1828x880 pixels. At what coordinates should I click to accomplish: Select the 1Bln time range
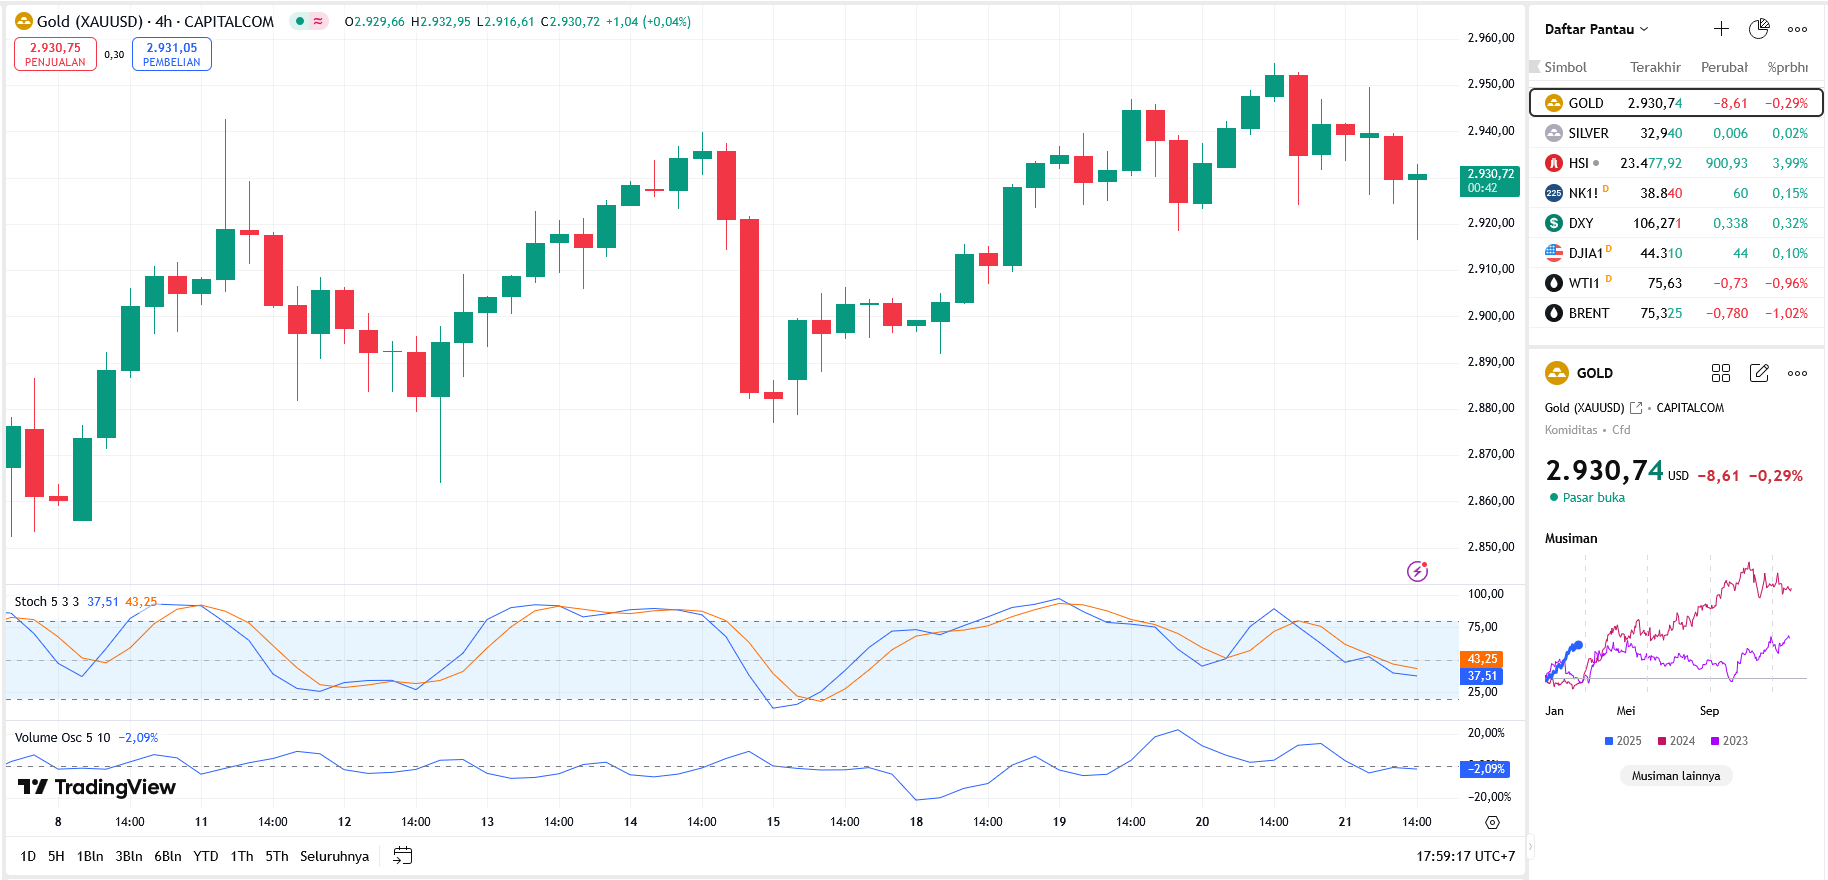90,856
